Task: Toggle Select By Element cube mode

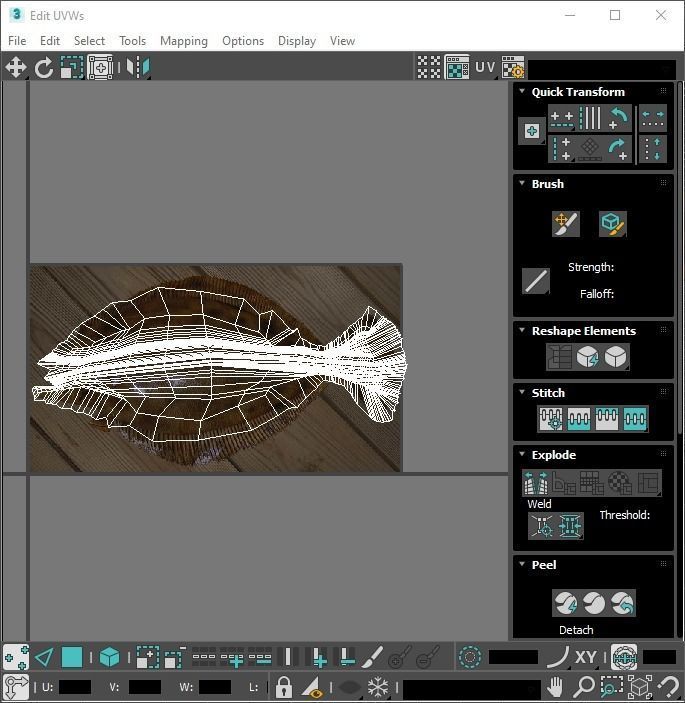Action: 109,657
